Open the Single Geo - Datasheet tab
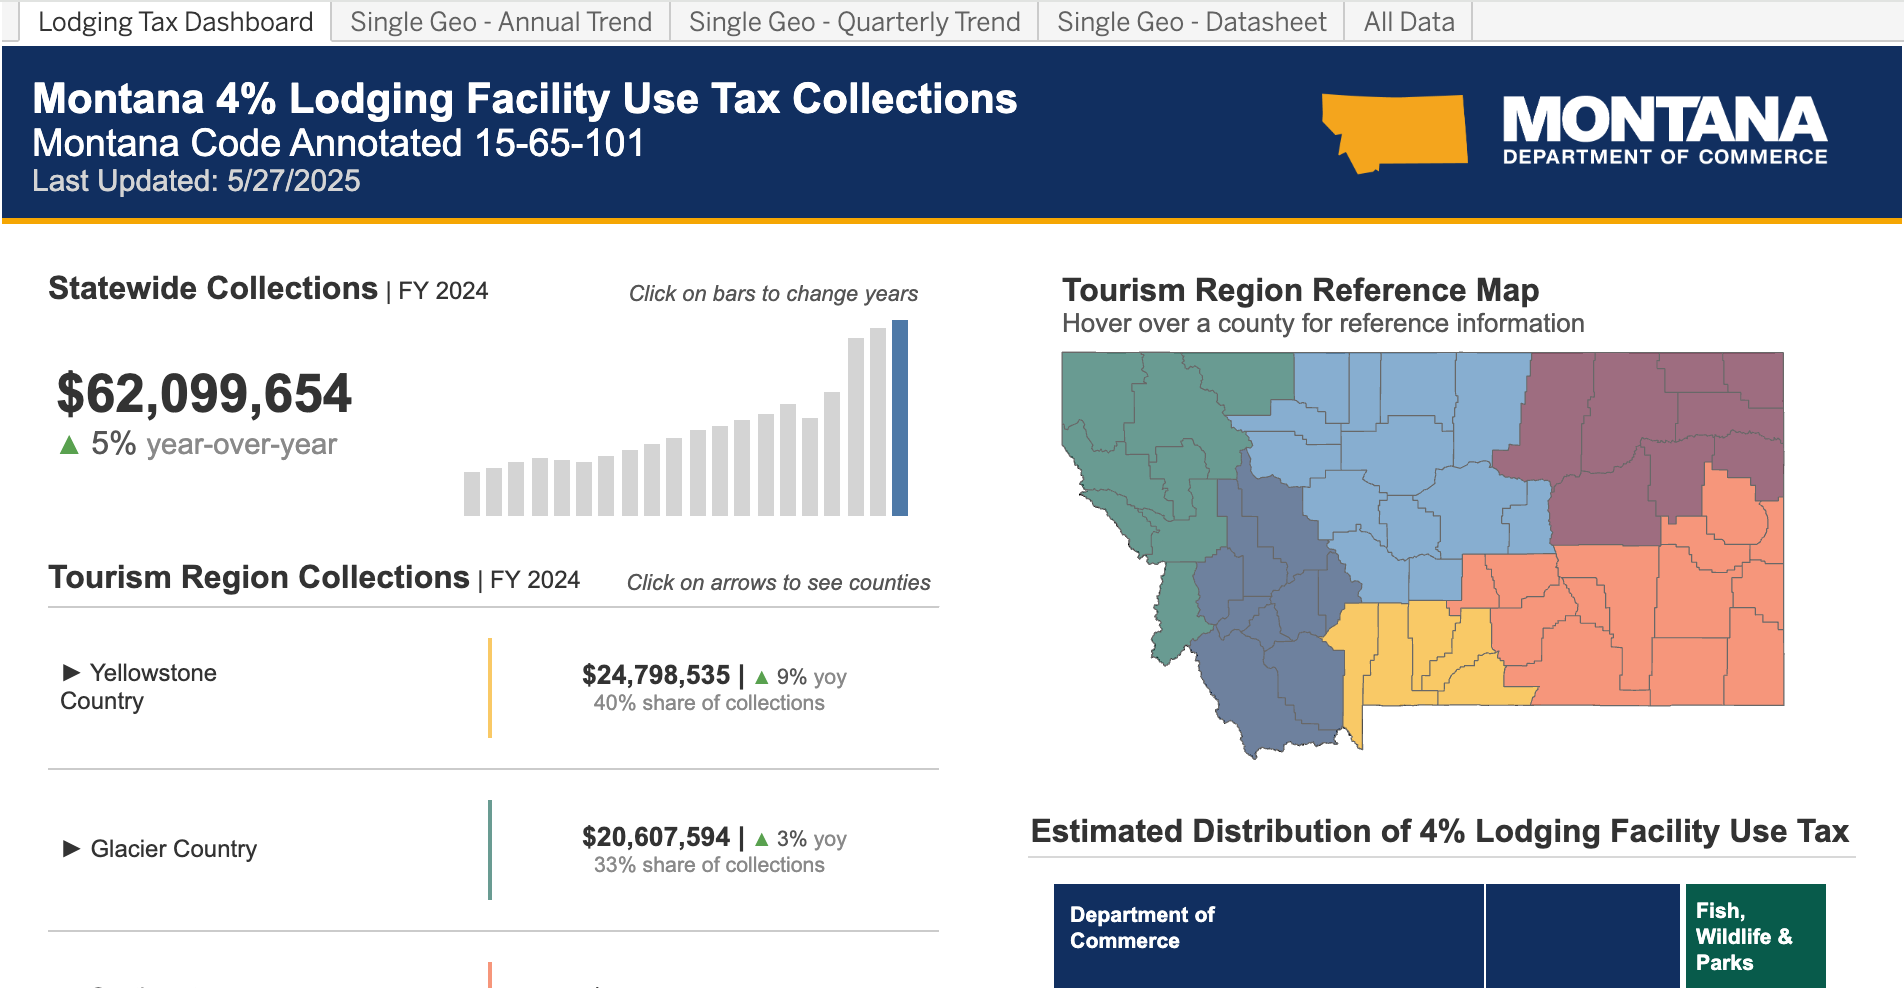 click(x=1191, y=22)
